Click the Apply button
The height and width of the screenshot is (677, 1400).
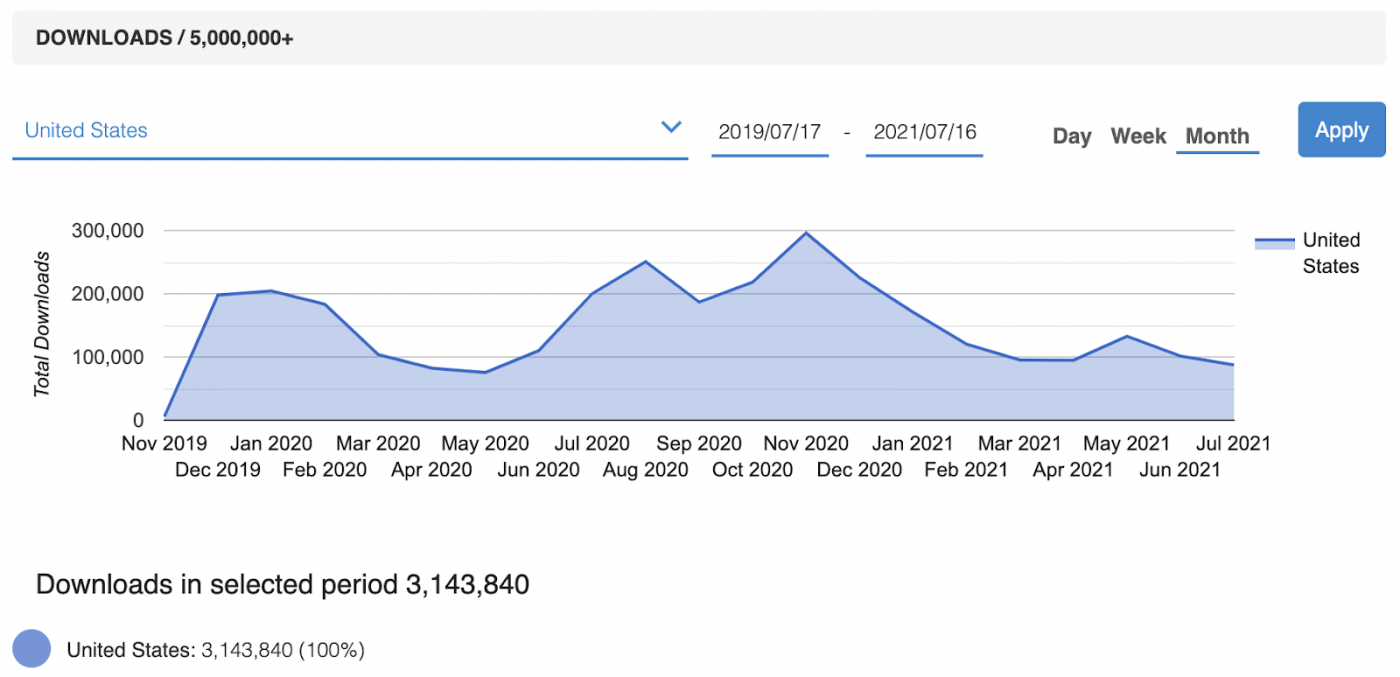click(1342, 130)
